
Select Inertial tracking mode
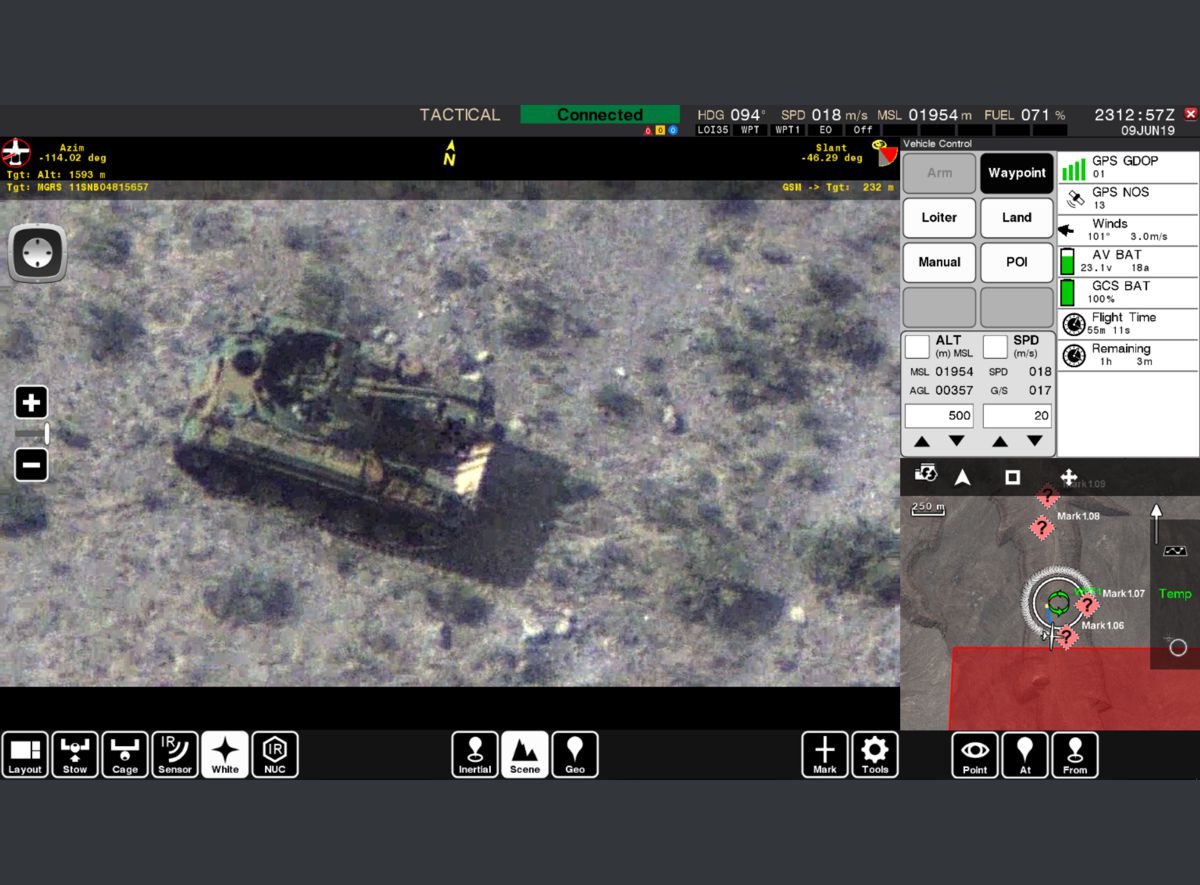coord(475,755)
